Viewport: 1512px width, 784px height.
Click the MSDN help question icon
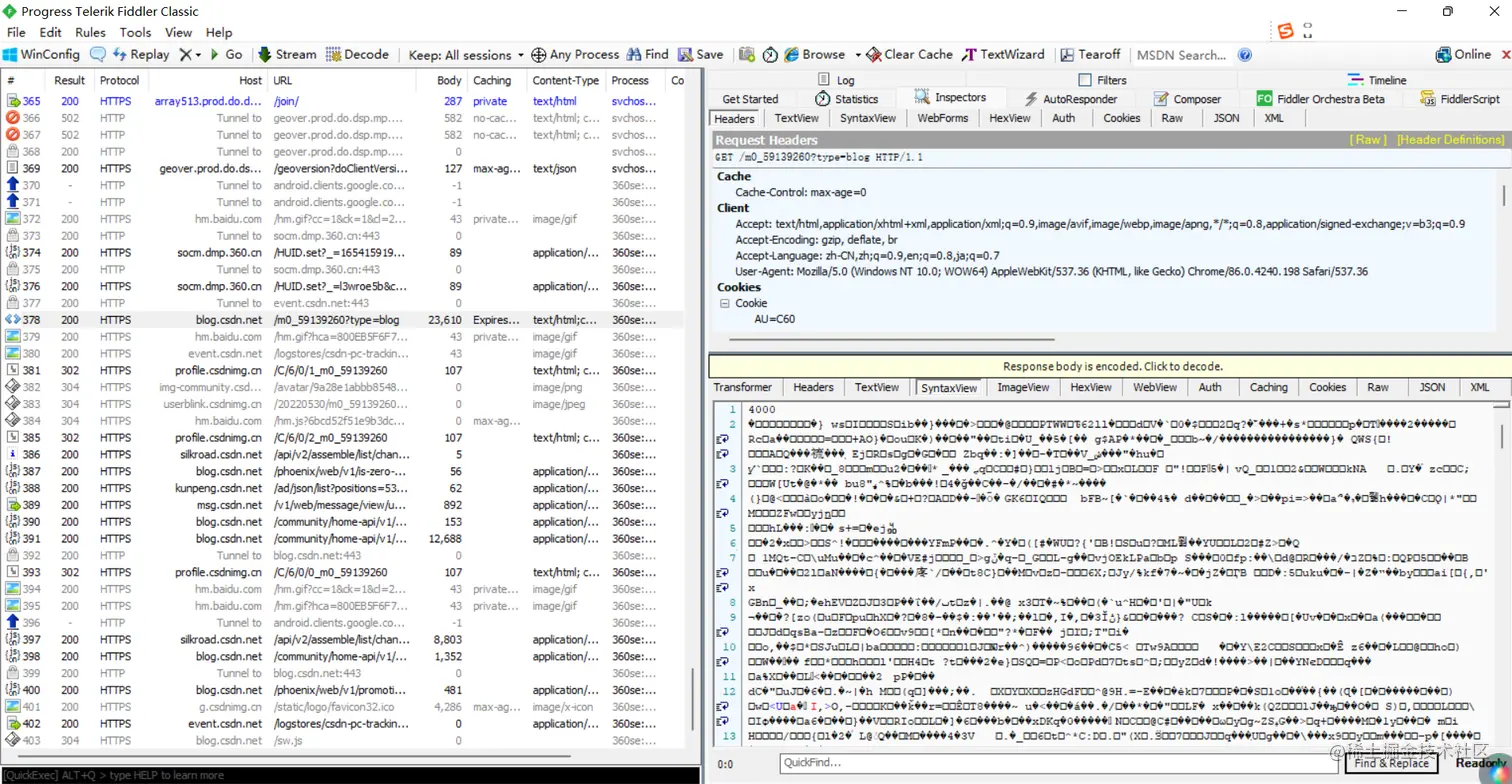click(1245, 55)
